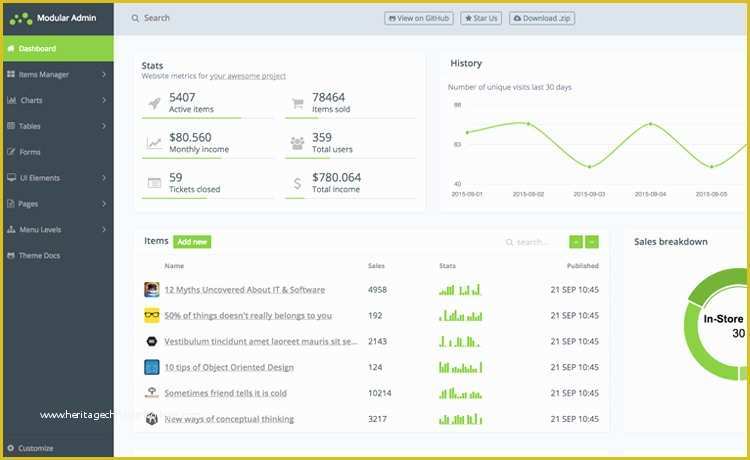Click the Pages document icon
This screenshot has width=750, height=460.
[11, 203]
